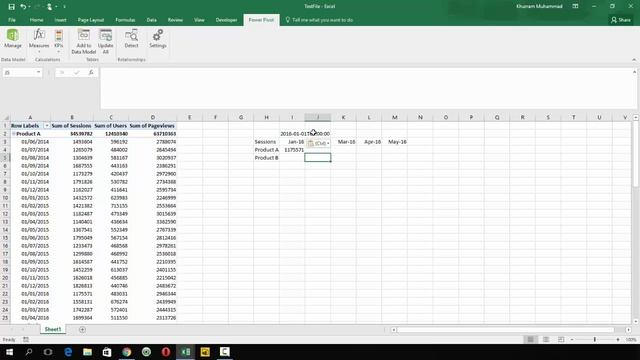Viewport: 640px width, 360px height.
Task: Open Task View on taskbar
Action: pyautogui.click(x=48, y=352)
